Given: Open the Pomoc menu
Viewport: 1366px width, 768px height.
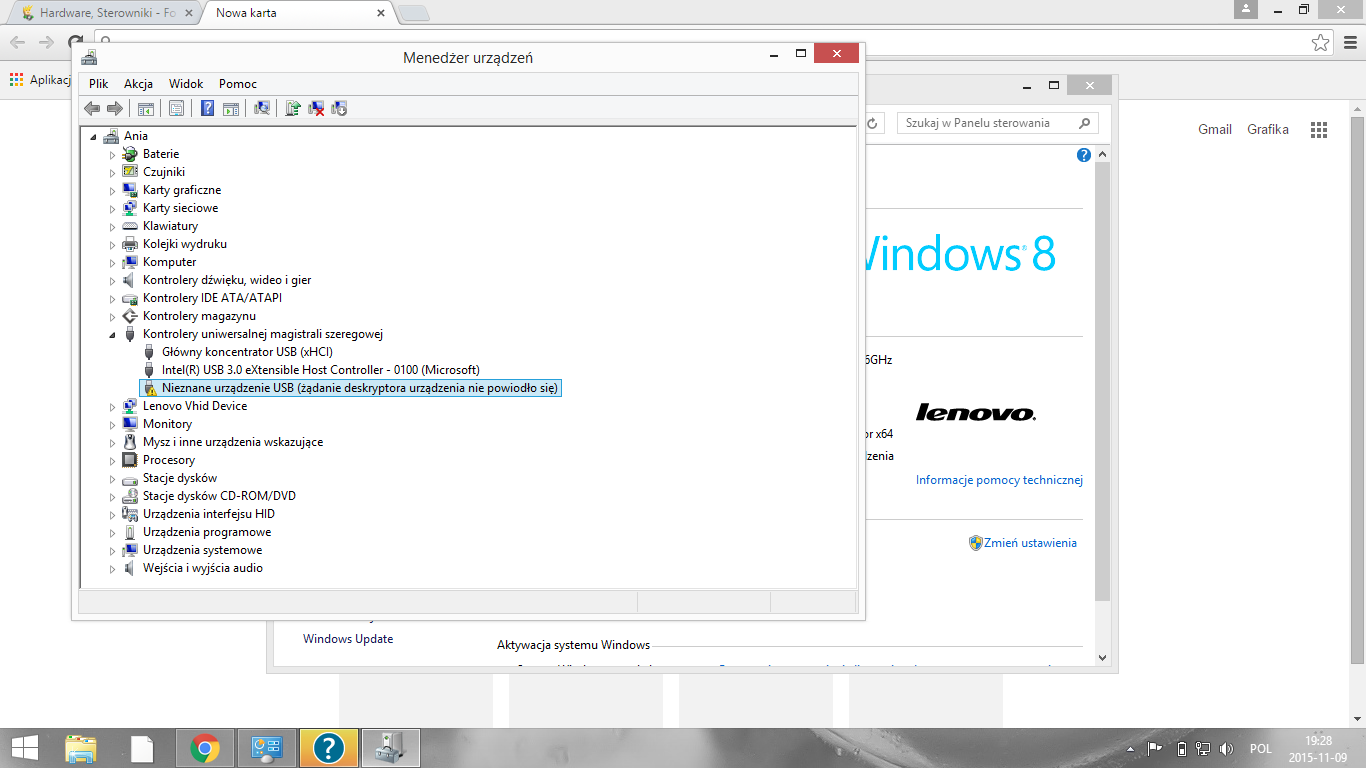Looking at the screenshot, I should (238, 84).
